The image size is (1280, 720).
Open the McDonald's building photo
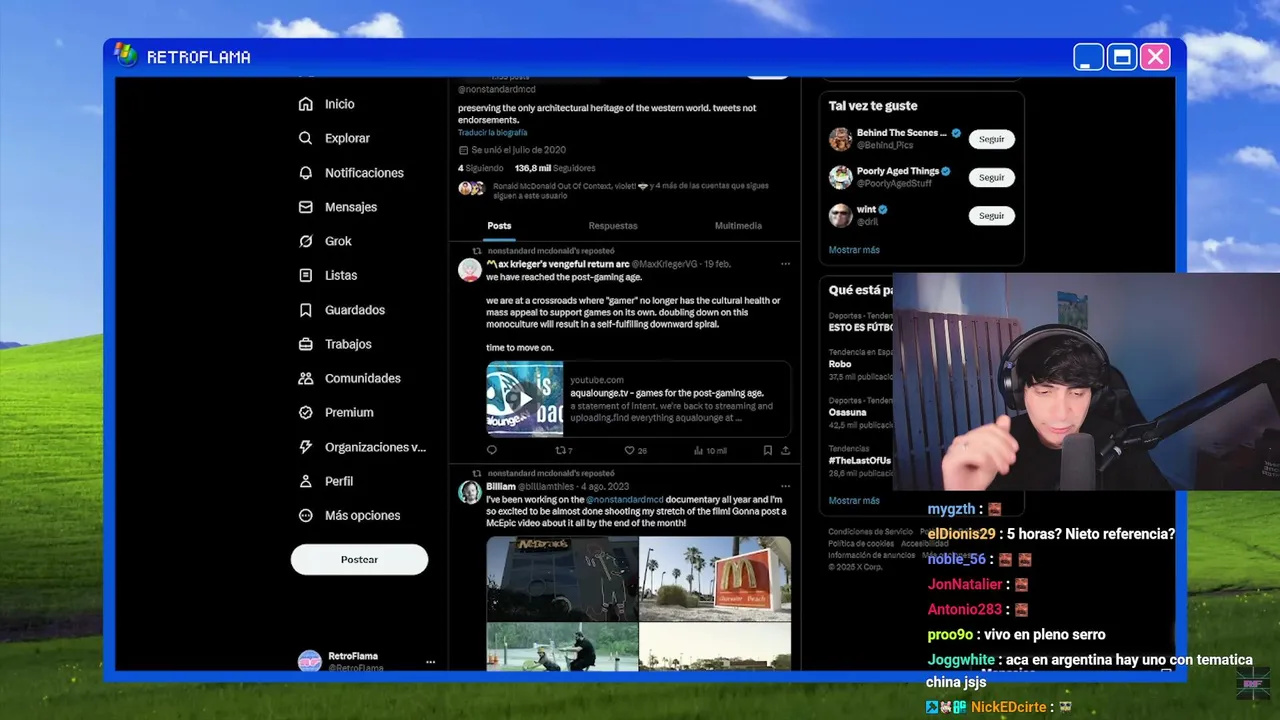(x=562, y=579)
